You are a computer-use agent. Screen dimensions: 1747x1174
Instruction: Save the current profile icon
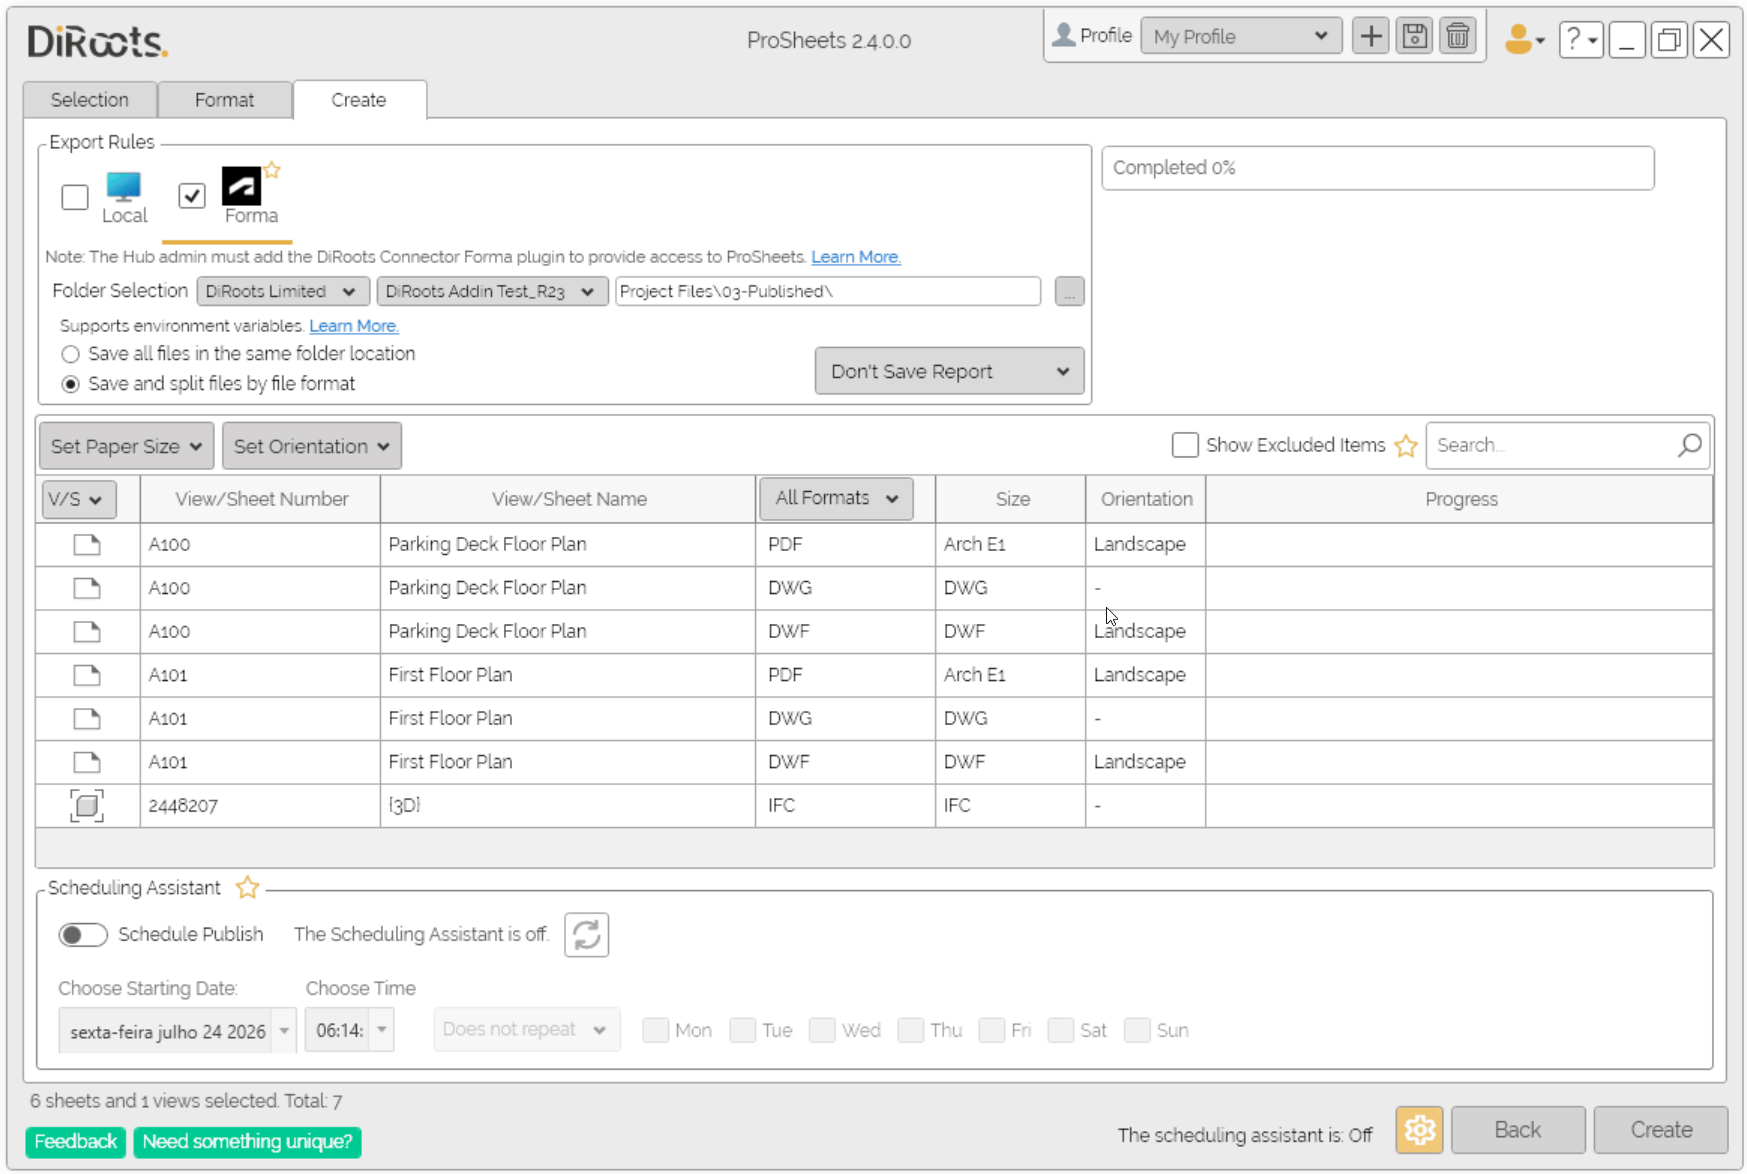[1414, 37]
